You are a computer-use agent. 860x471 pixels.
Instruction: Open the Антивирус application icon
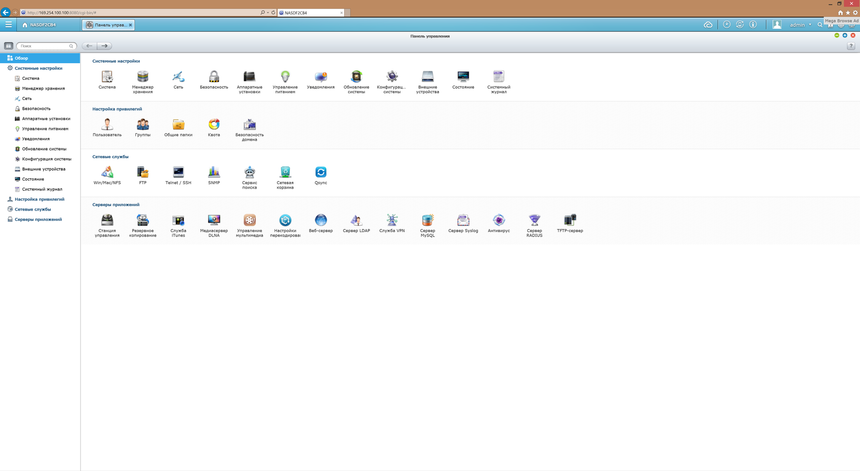tap(499, 220)
